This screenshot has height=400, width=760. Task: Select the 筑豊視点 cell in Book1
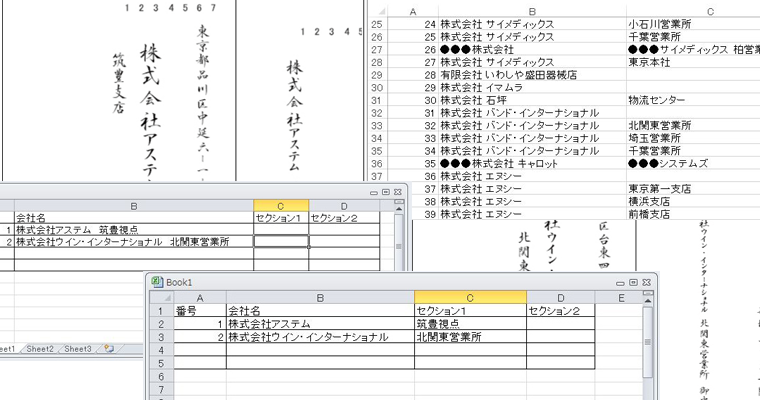pos(470,324)
